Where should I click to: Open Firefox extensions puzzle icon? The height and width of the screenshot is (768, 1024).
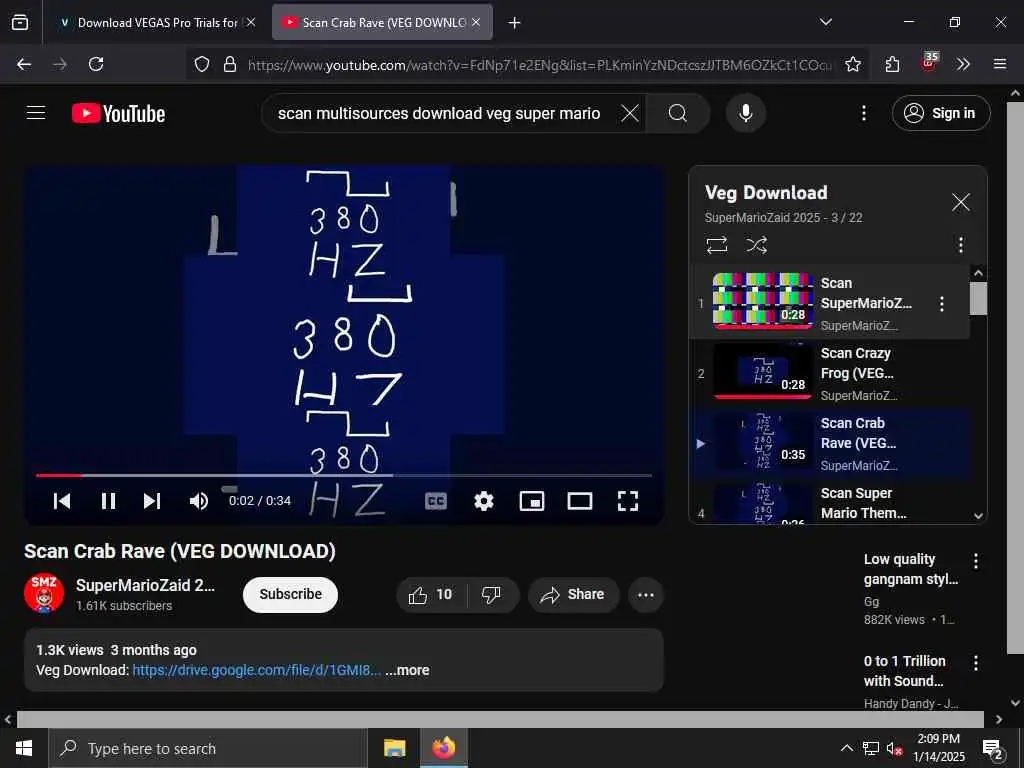[893, 64]
